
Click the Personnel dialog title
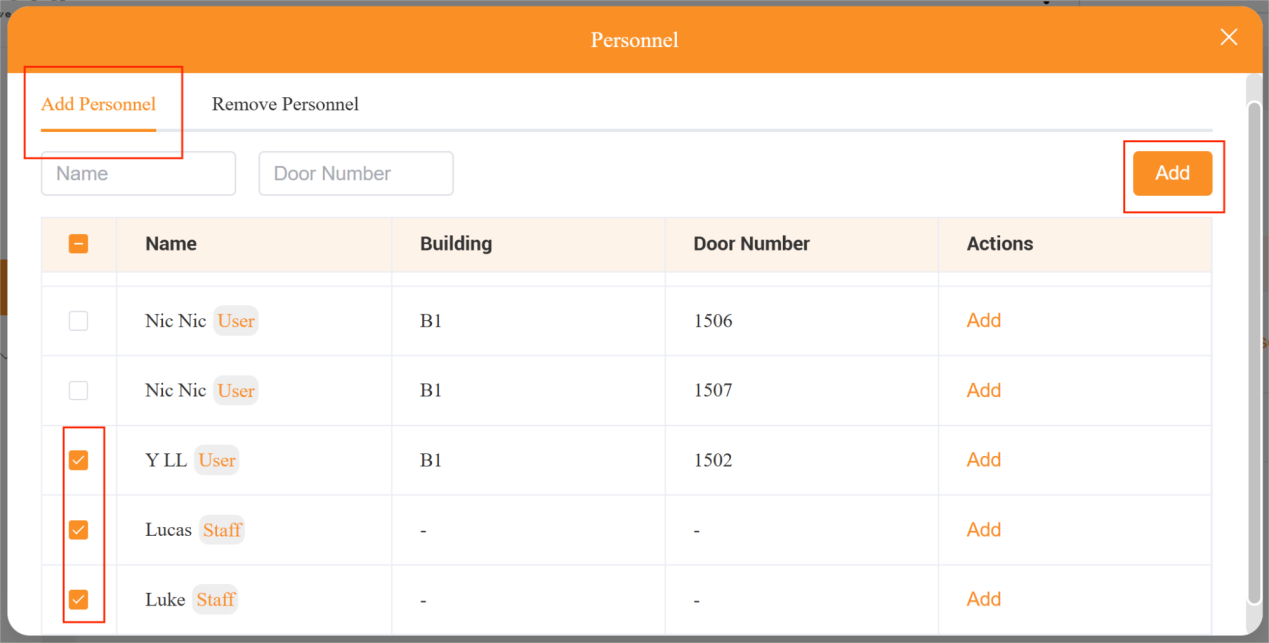click(x=634, y=40)
